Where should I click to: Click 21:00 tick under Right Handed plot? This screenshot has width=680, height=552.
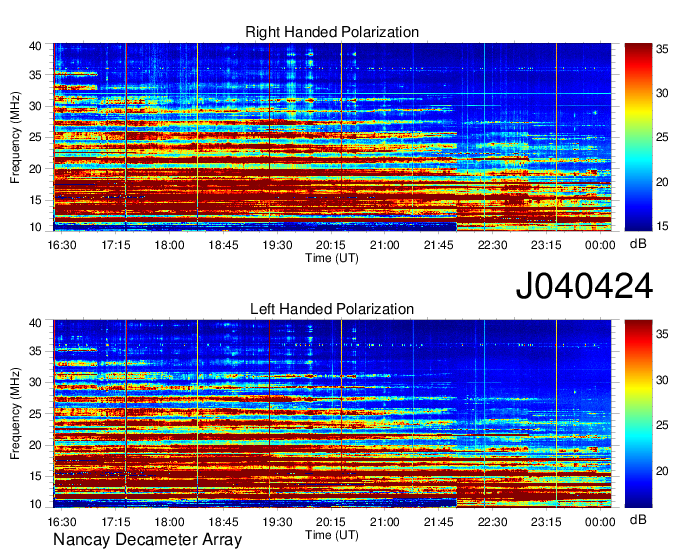[x=385, y=245]
